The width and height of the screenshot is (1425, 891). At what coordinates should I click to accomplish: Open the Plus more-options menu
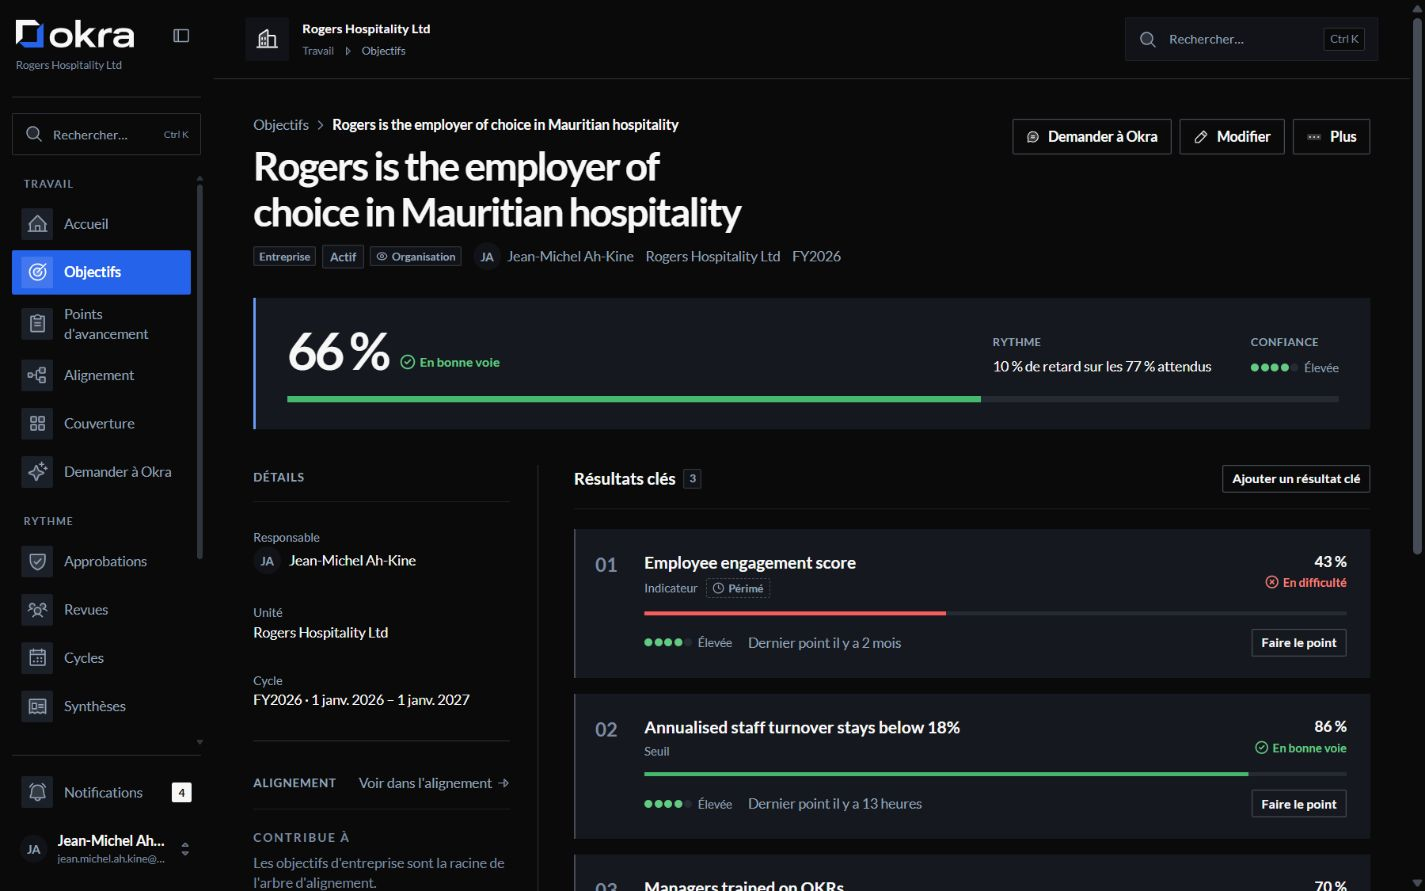pos(1331,137)
